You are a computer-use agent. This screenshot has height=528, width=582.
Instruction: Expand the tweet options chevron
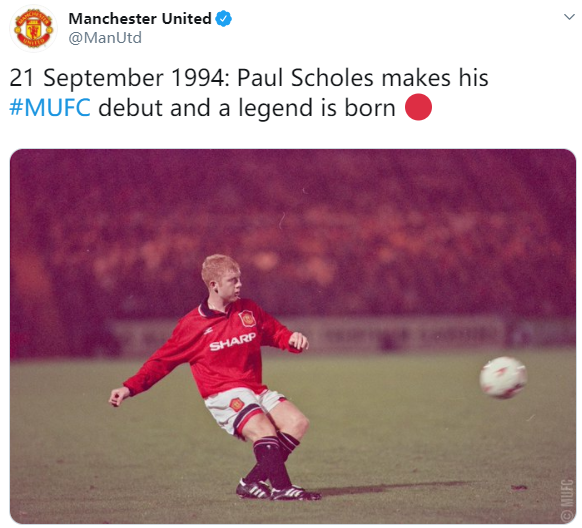tap(569, 17)
